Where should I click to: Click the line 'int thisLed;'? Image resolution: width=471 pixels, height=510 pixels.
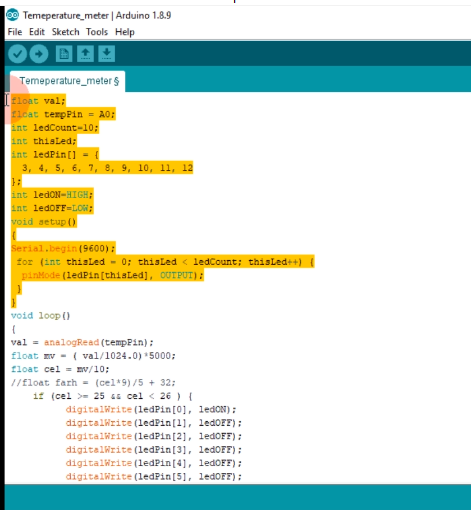[44, 141]
